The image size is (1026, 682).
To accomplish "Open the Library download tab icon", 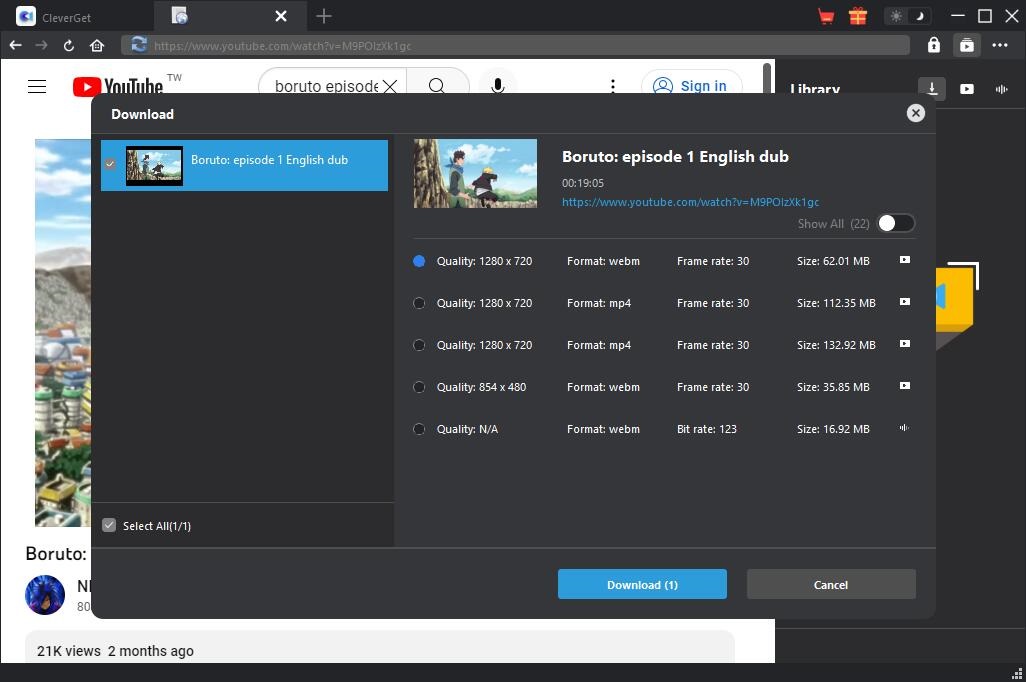I will click(x=932, y=88).
